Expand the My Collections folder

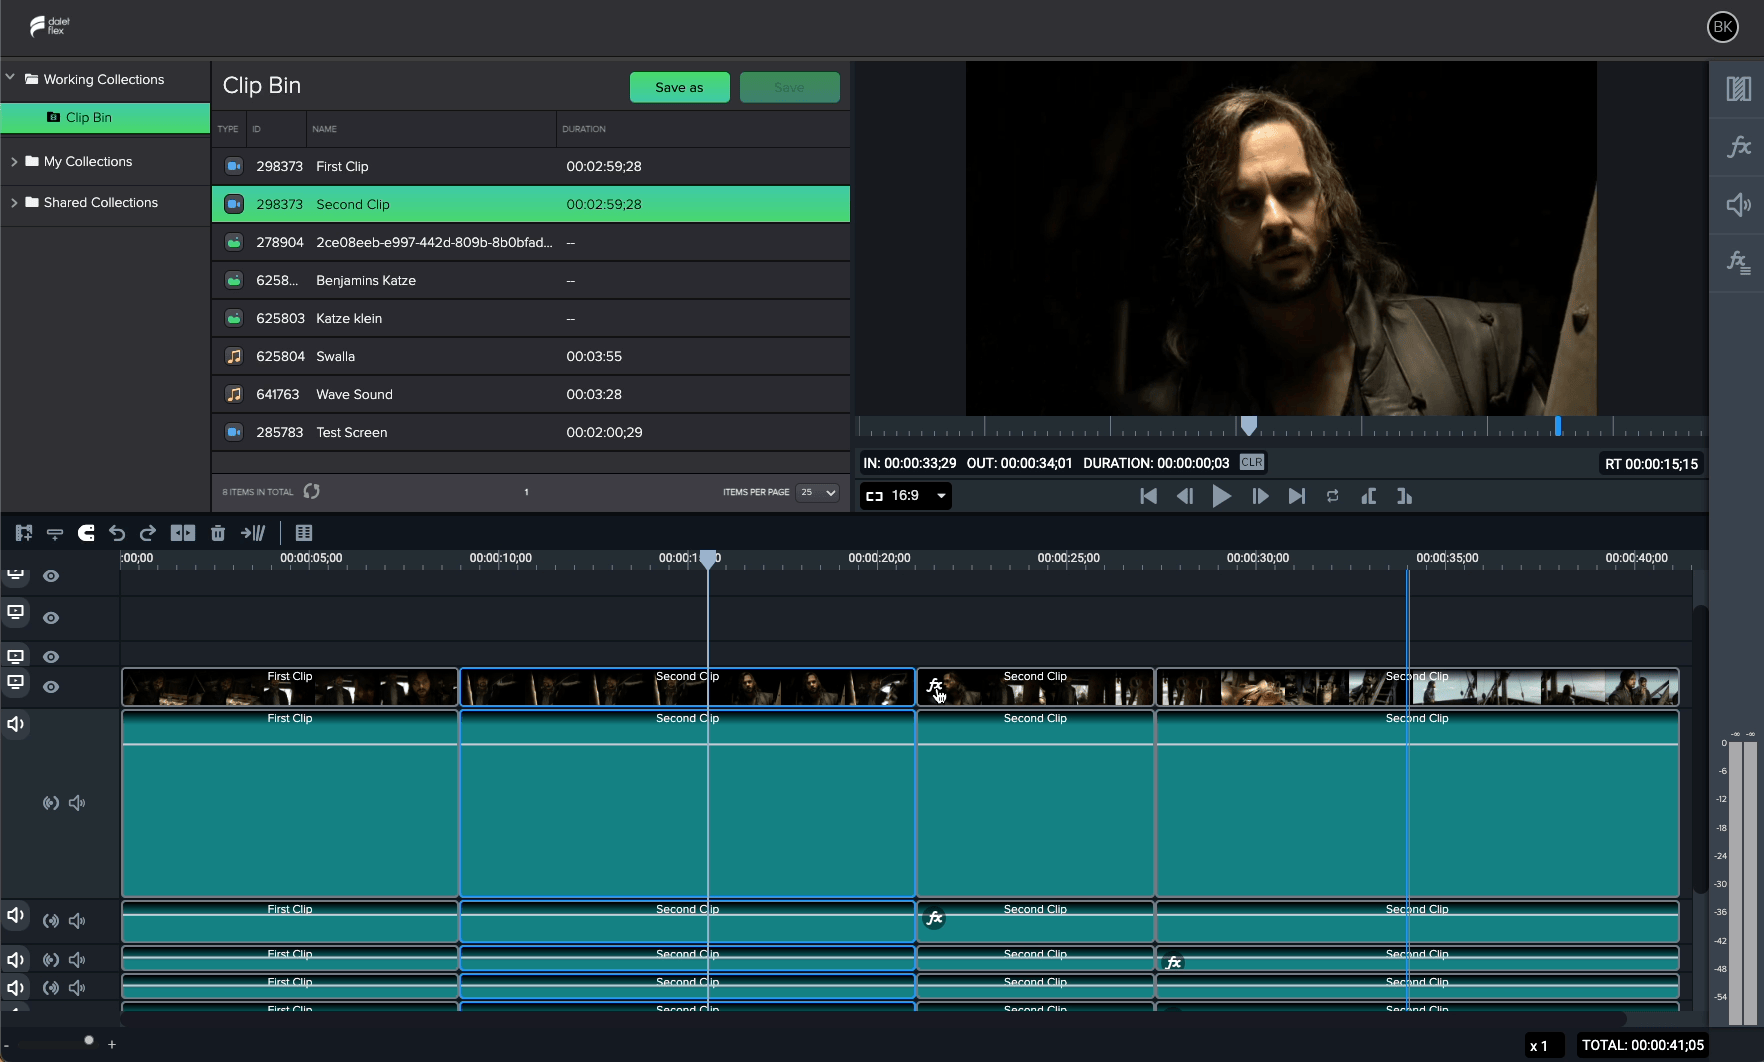click(x=14, y=161)
